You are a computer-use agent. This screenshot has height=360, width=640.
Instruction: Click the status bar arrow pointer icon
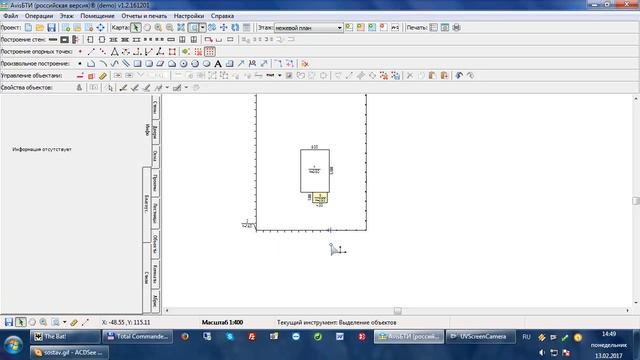[x=20, y=322]
